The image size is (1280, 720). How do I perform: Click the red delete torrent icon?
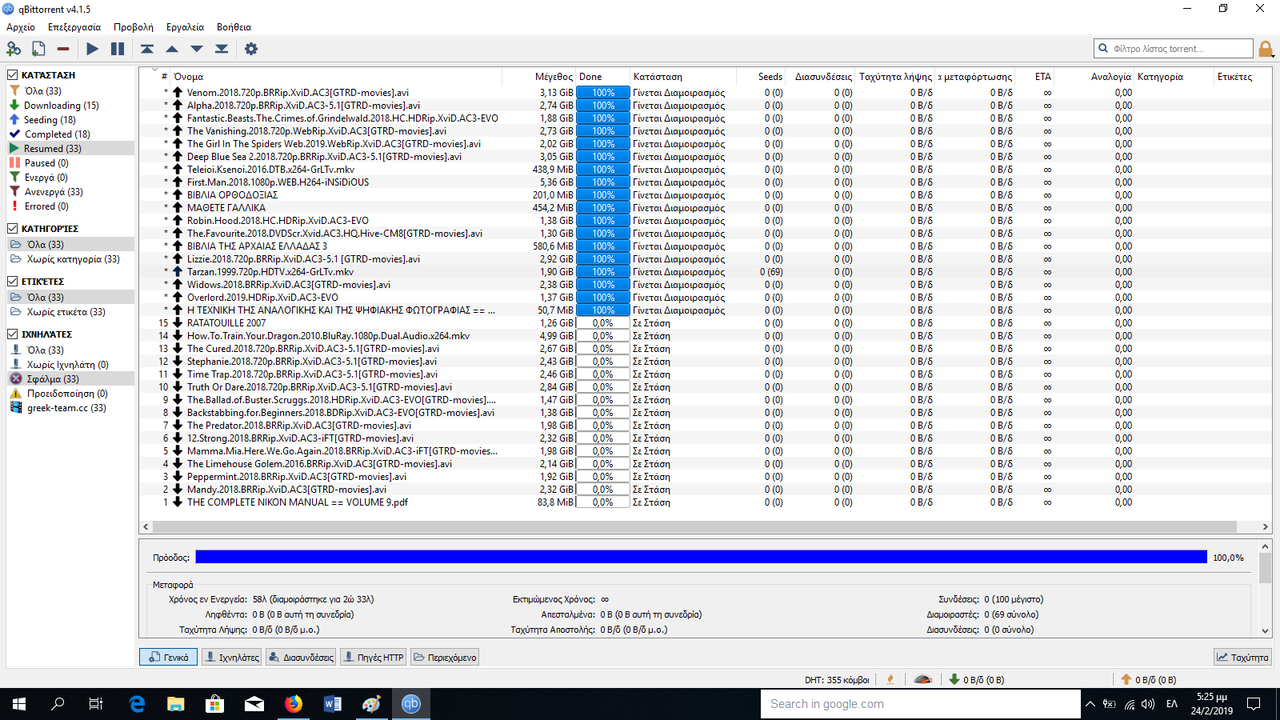63,49
